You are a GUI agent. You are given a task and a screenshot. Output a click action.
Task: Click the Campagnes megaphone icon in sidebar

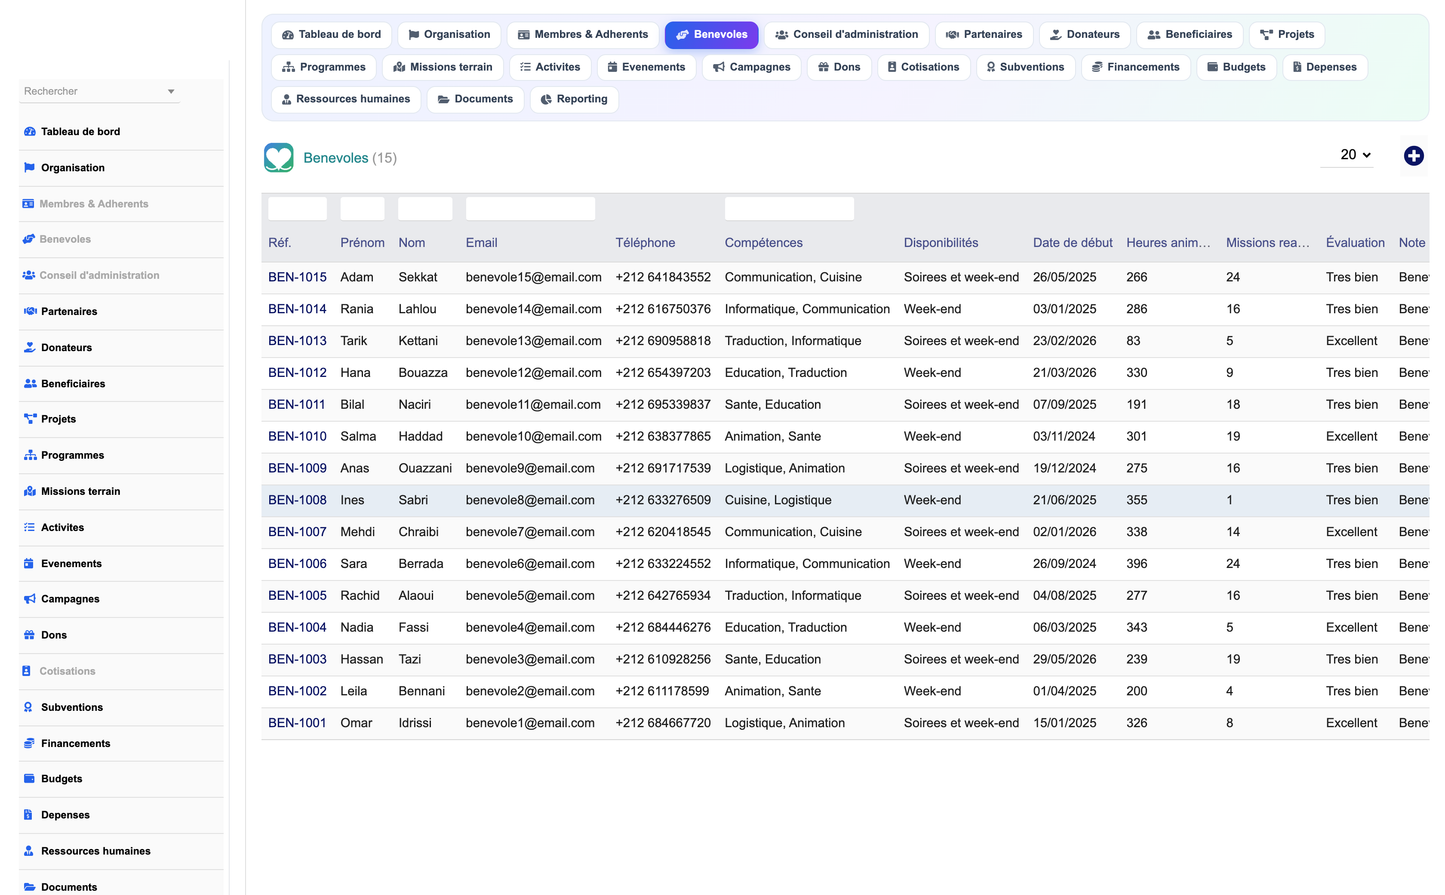coord(30,599)
